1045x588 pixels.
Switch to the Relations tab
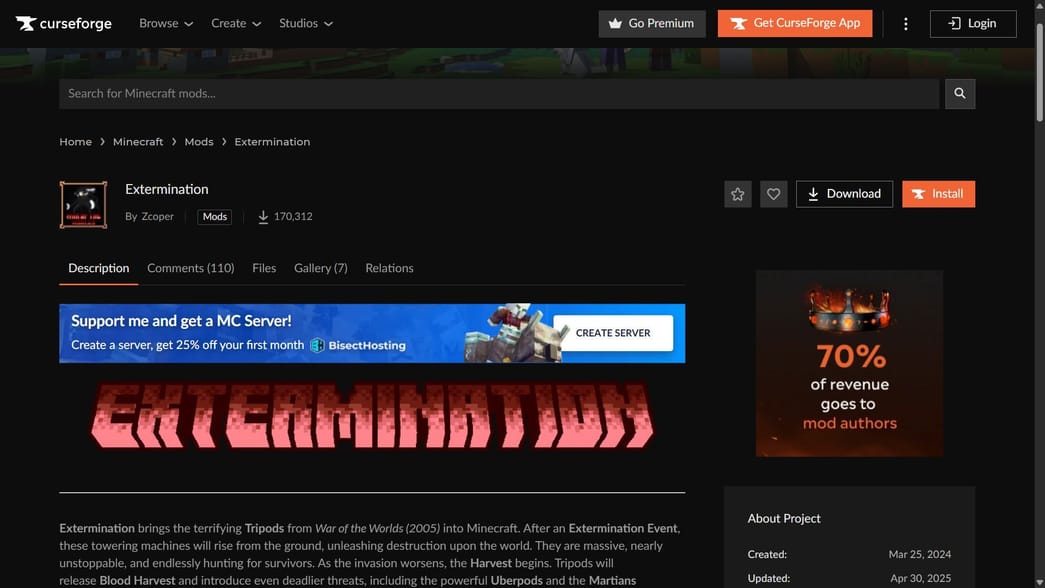click(389, 267)
